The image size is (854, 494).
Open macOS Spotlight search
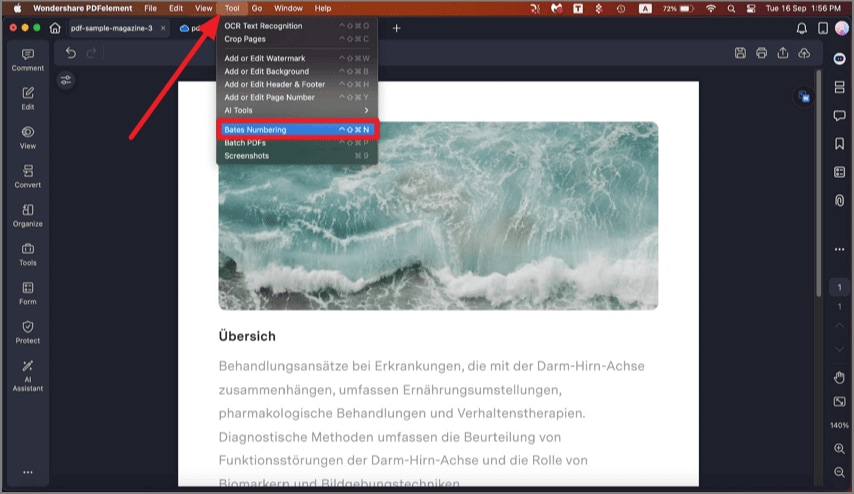[x=731, y=8]
